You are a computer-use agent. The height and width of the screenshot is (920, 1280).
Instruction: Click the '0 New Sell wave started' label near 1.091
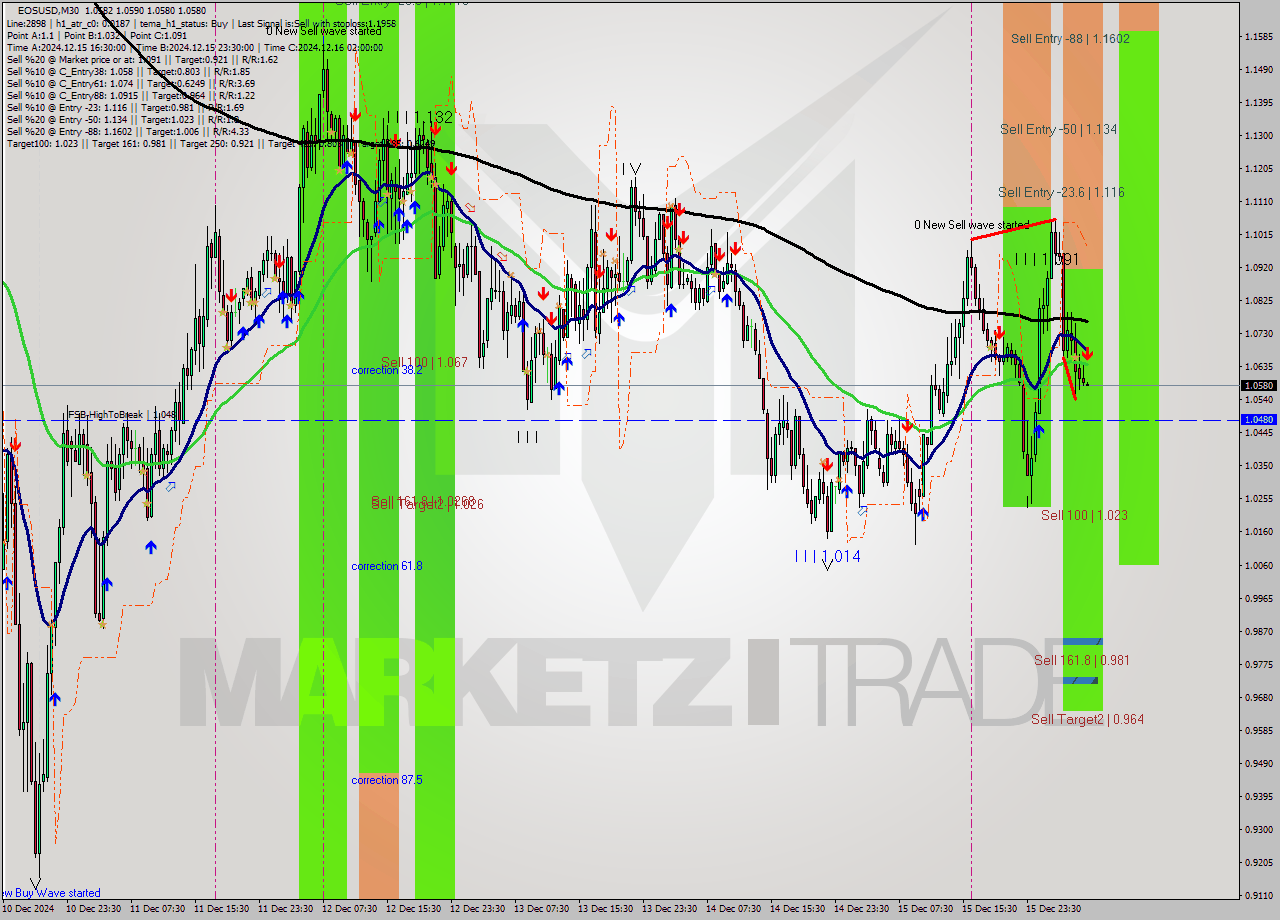[972, 225]
